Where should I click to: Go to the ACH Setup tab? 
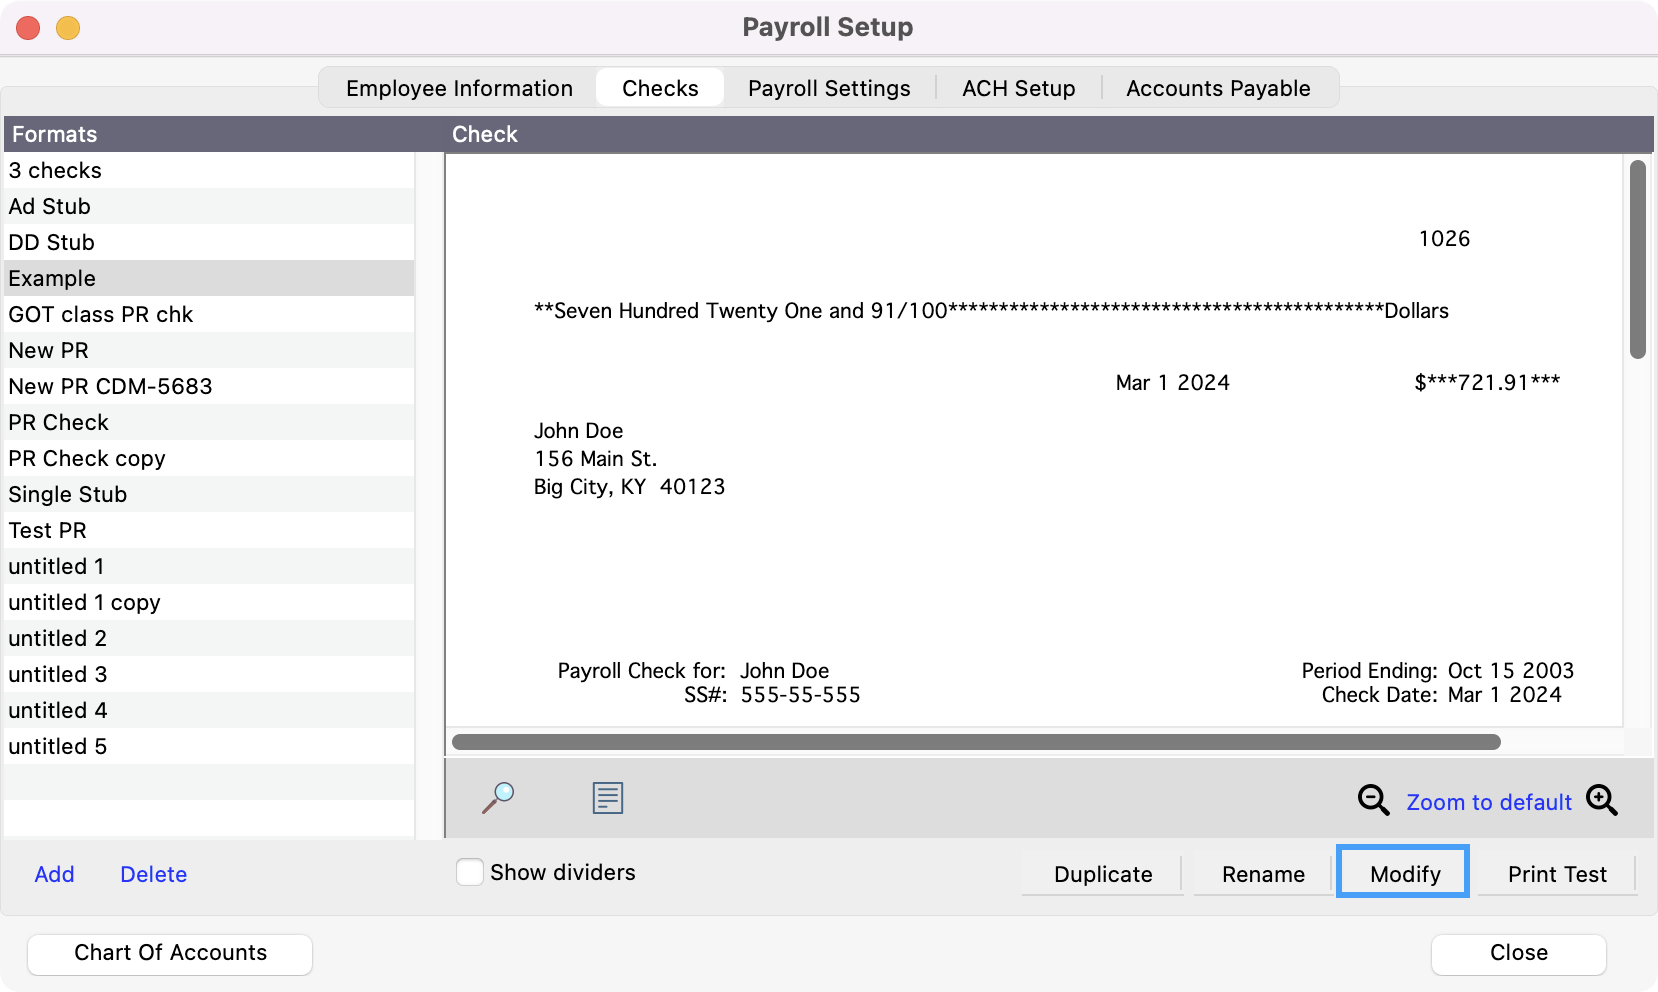1018,88
